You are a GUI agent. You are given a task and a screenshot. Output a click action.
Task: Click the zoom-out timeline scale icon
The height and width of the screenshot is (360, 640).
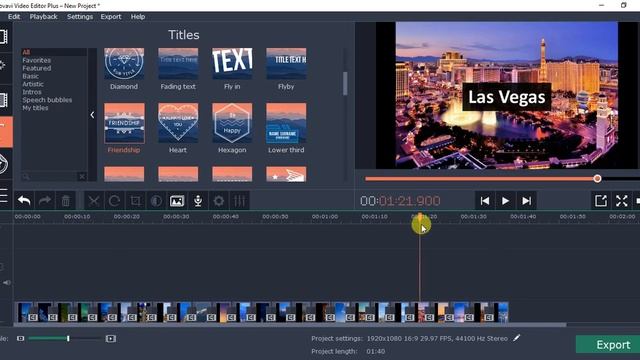[x=20, y=338]
